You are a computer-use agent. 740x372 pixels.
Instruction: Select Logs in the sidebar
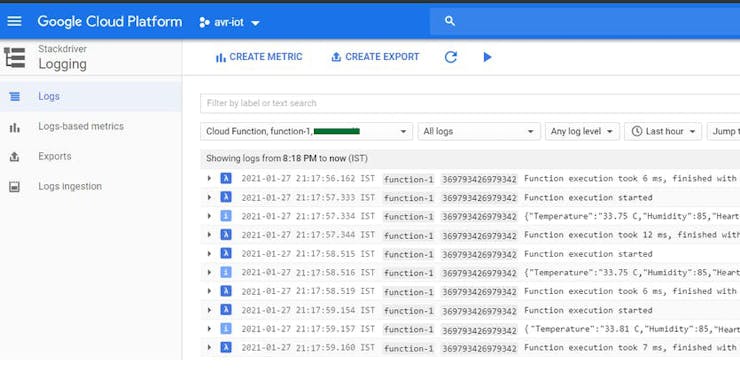point(91,96)
